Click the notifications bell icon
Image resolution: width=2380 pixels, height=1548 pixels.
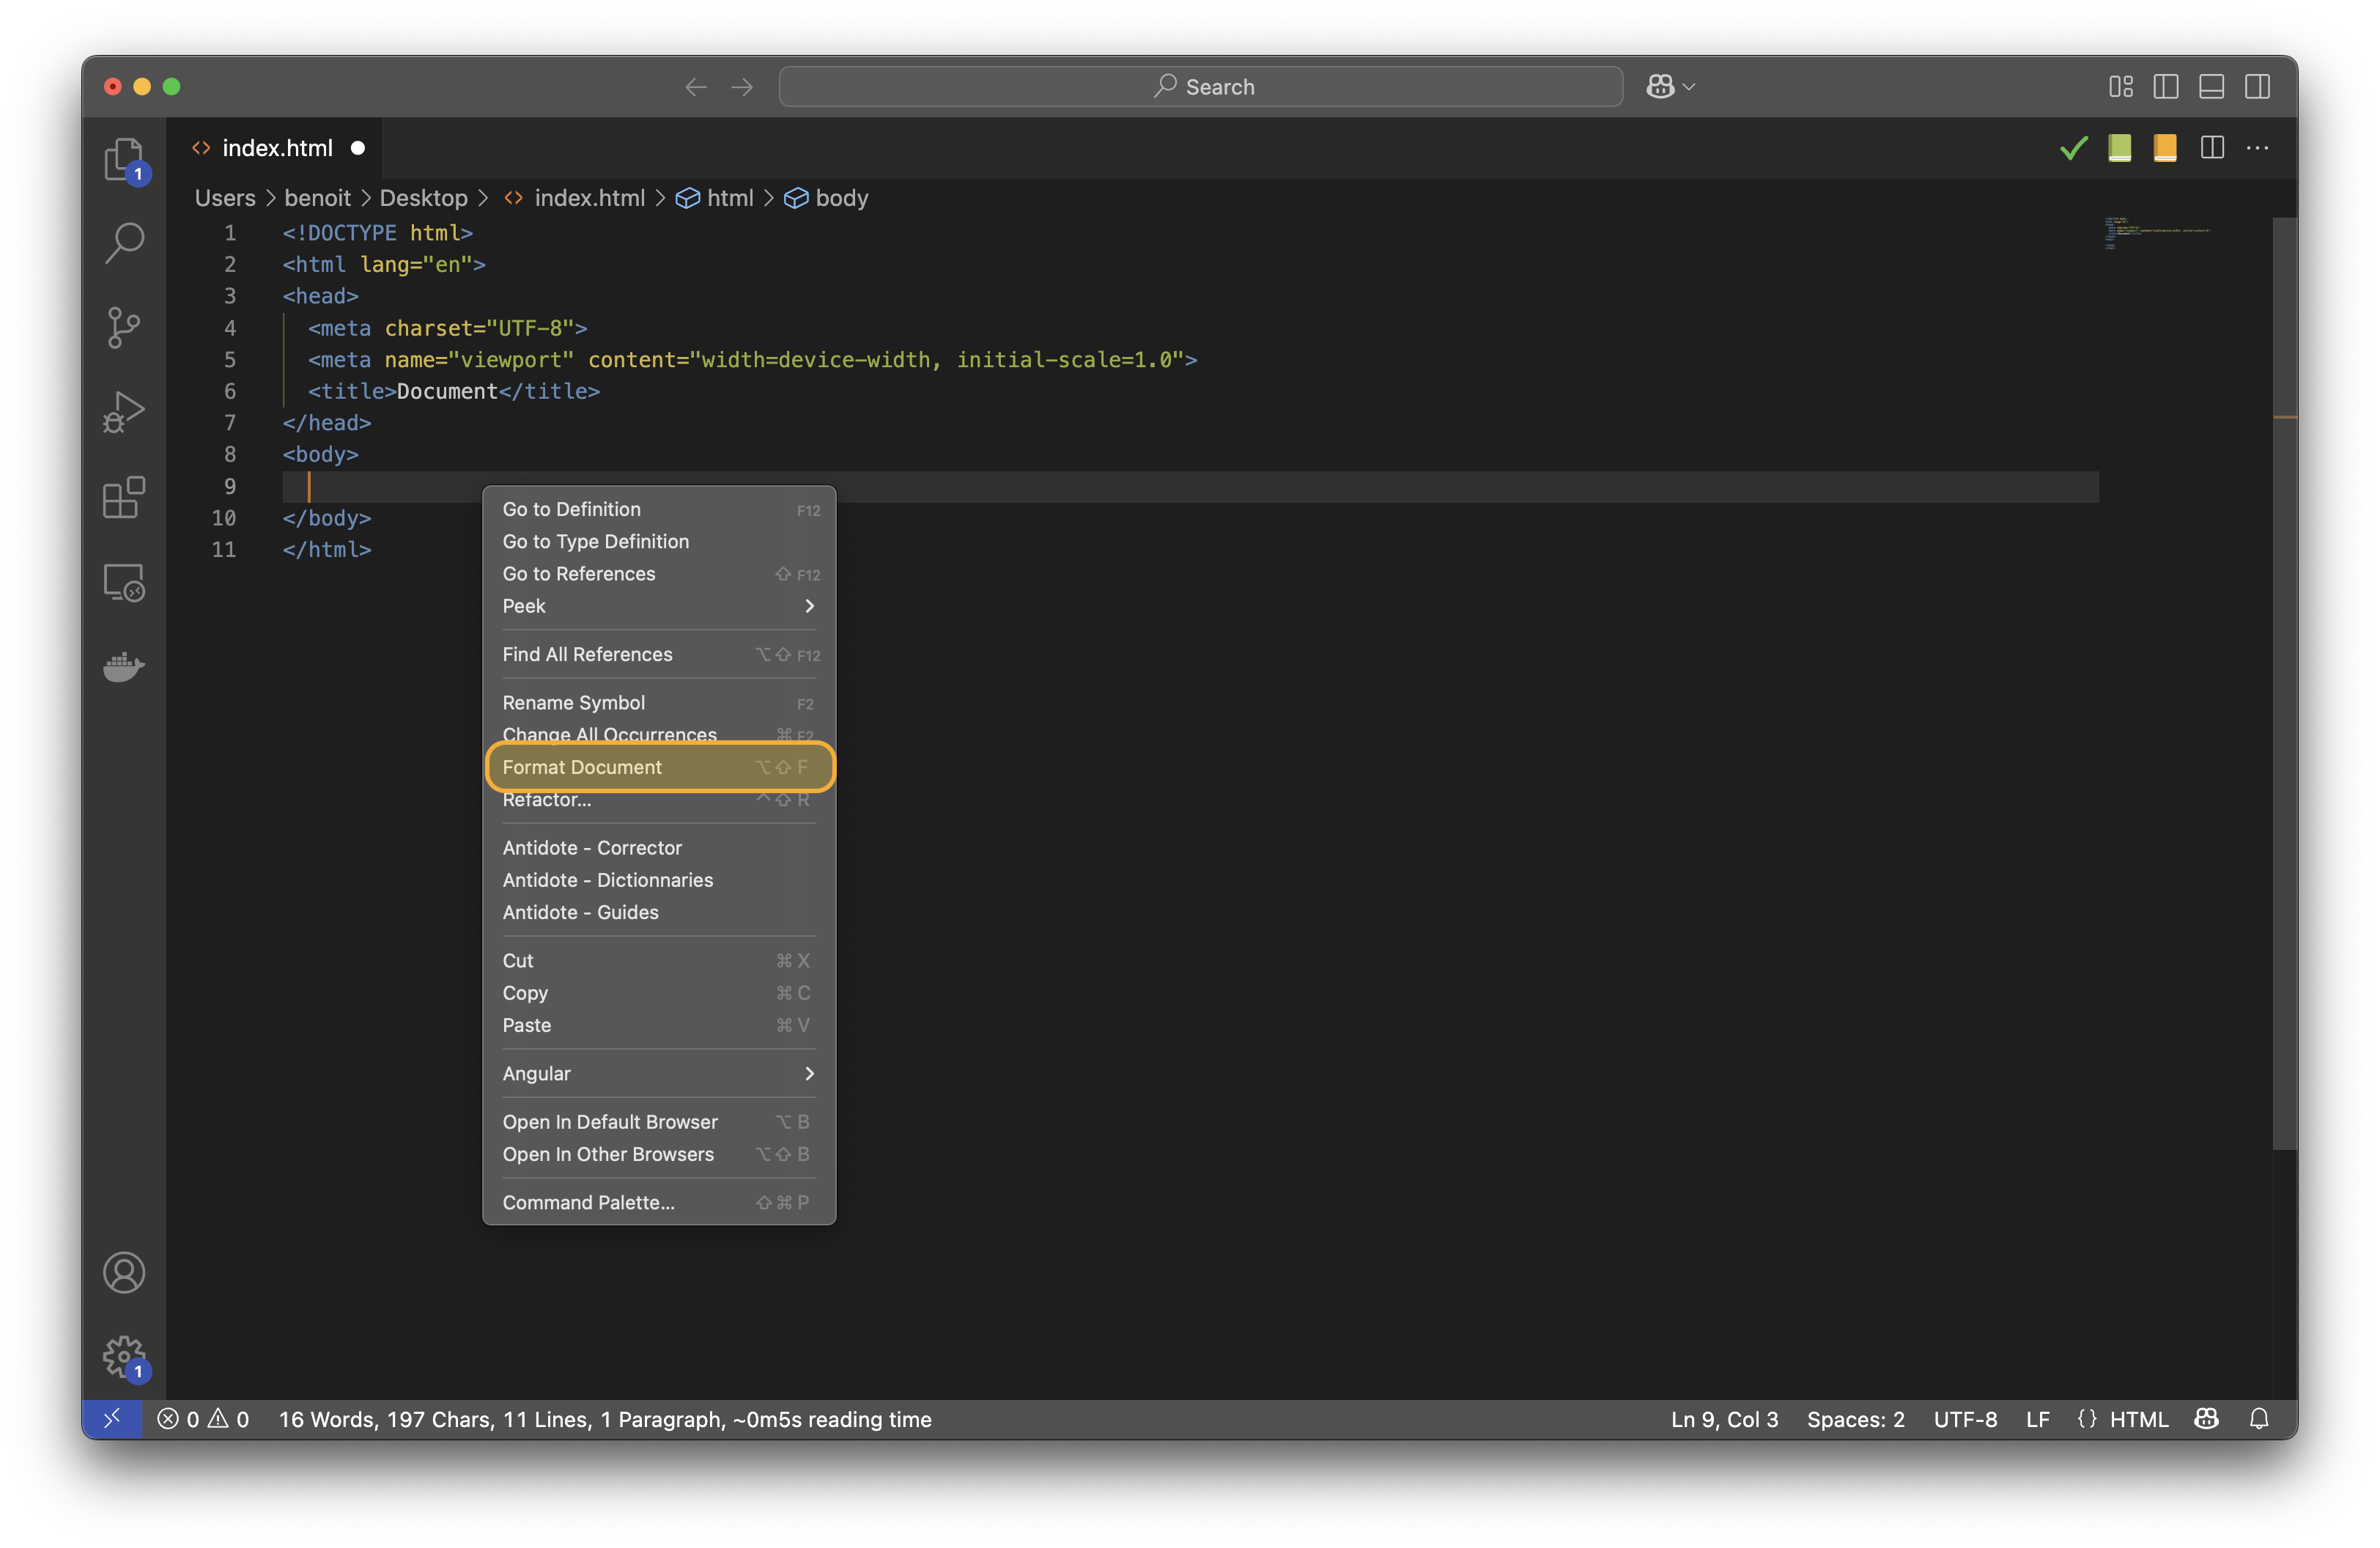pyautogui.click(x=2260, y=1419)
